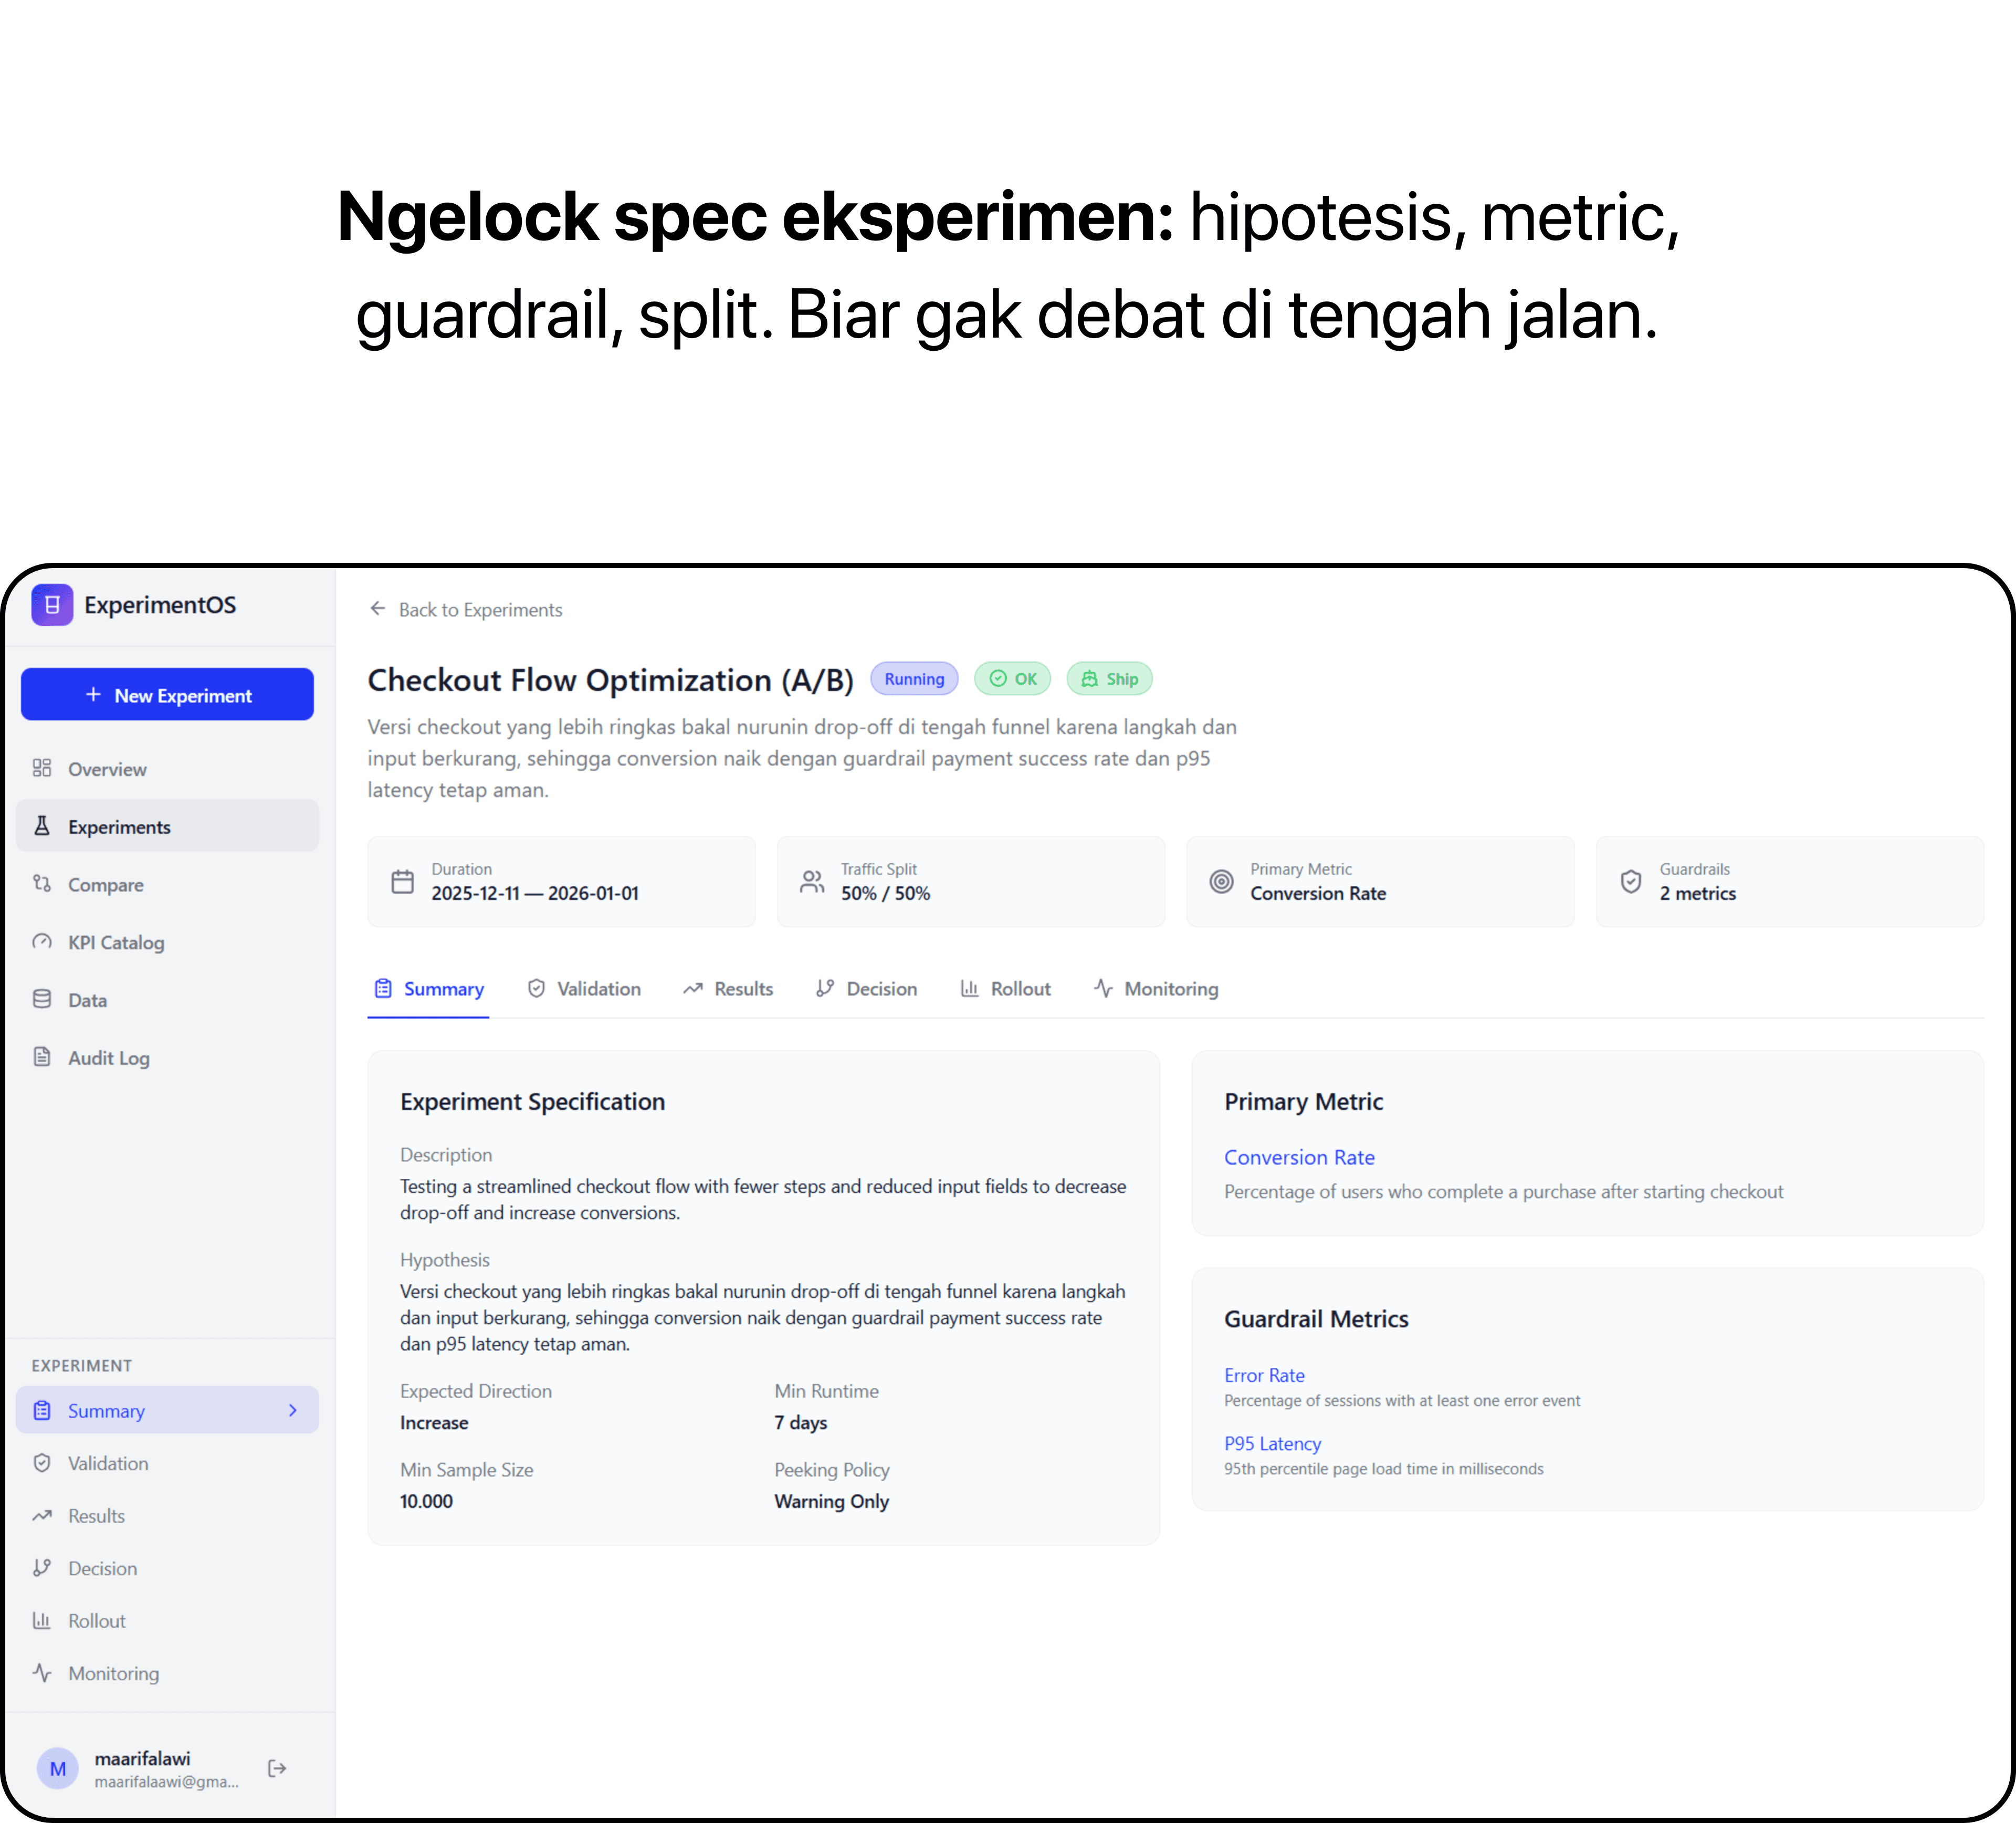Open Compare in the sidebar

tap(105, 885)
